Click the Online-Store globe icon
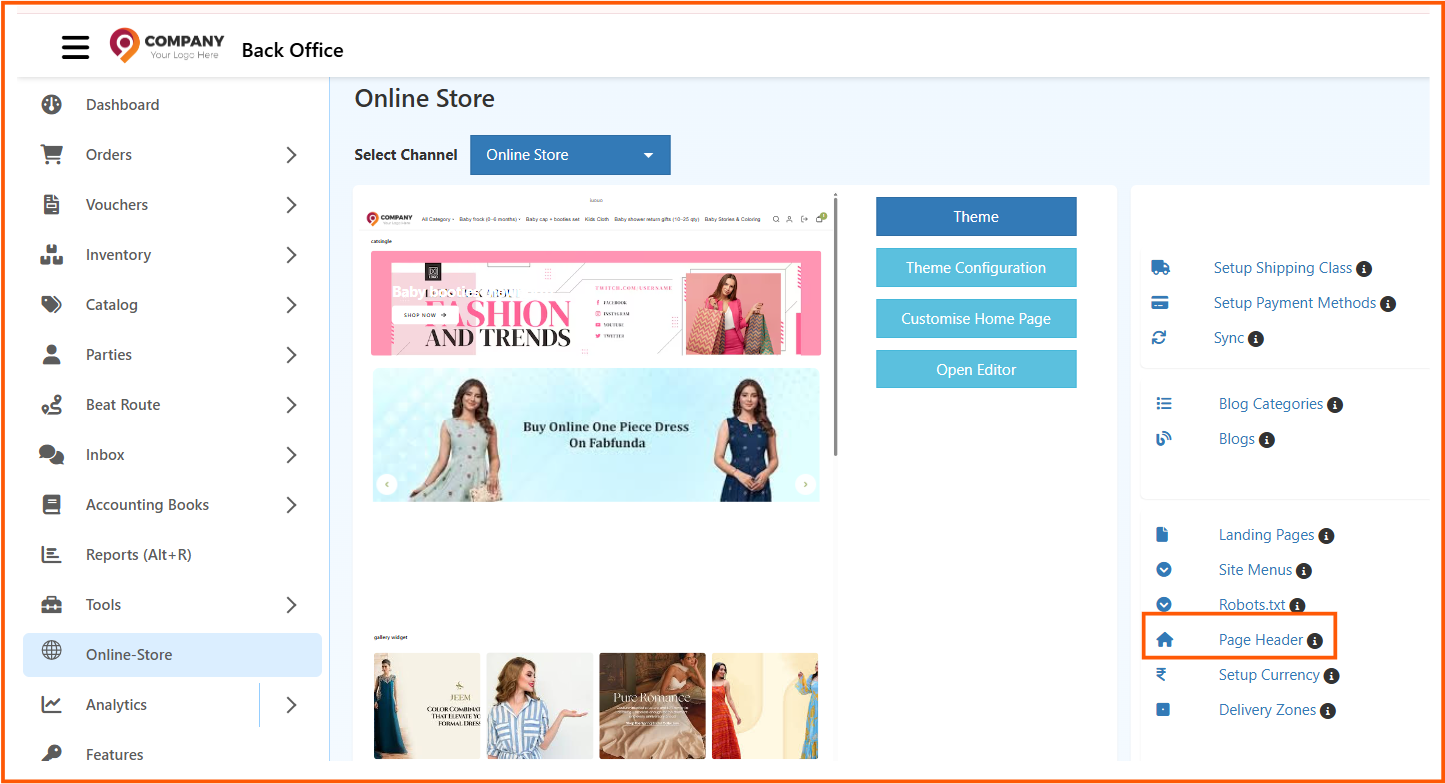 click(51, 654)
